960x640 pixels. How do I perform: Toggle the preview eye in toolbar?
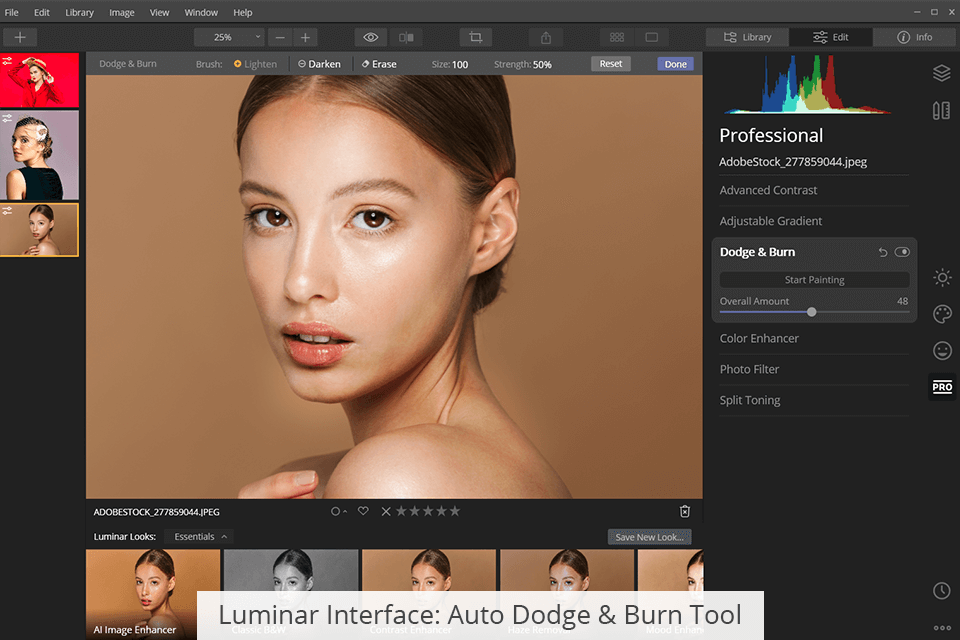click(x=370, y=37)
